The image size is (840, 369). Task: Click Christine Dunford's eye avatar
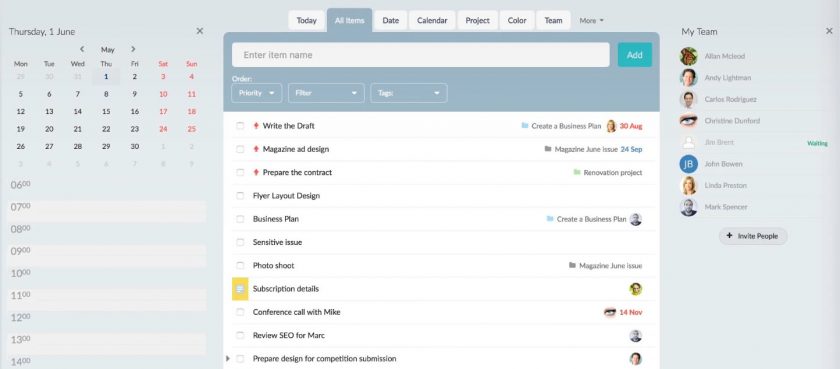pyautogui.click(x=688, y=121)
